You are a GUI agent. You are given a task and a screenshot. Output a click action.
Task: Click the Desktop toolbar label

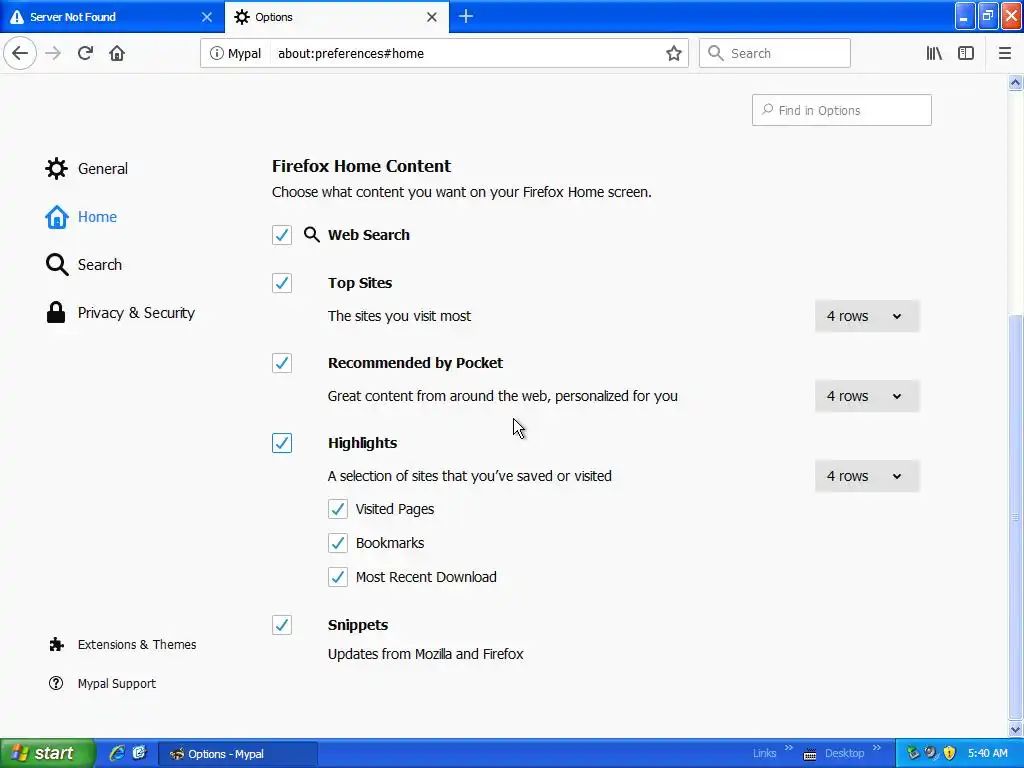pos(844,754)
